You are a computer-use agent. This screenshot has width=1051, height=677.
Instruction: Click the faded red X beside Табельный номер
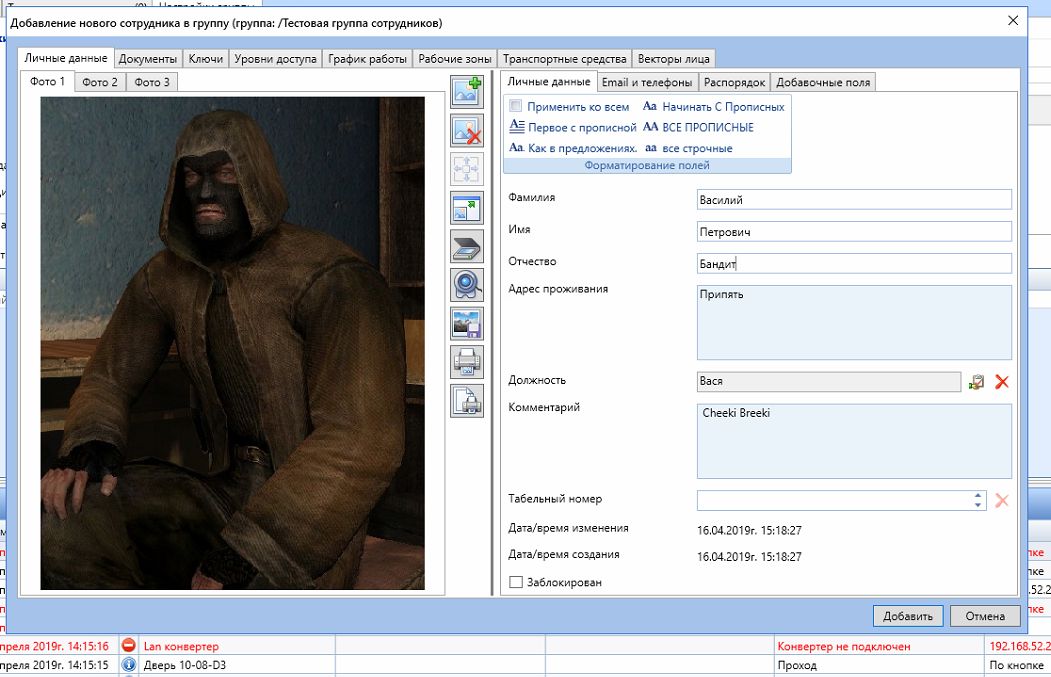(1002, 501)
